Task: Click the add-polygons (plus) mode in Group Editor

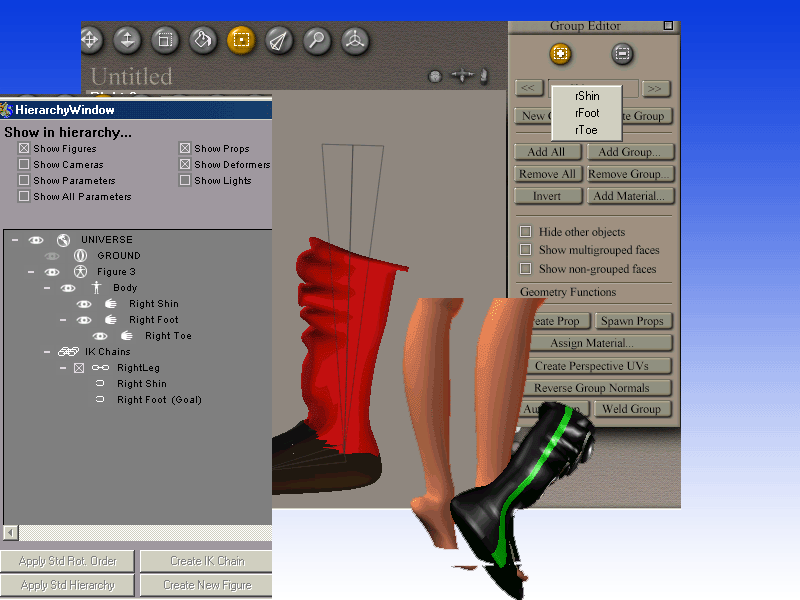Action: point(561,53)
